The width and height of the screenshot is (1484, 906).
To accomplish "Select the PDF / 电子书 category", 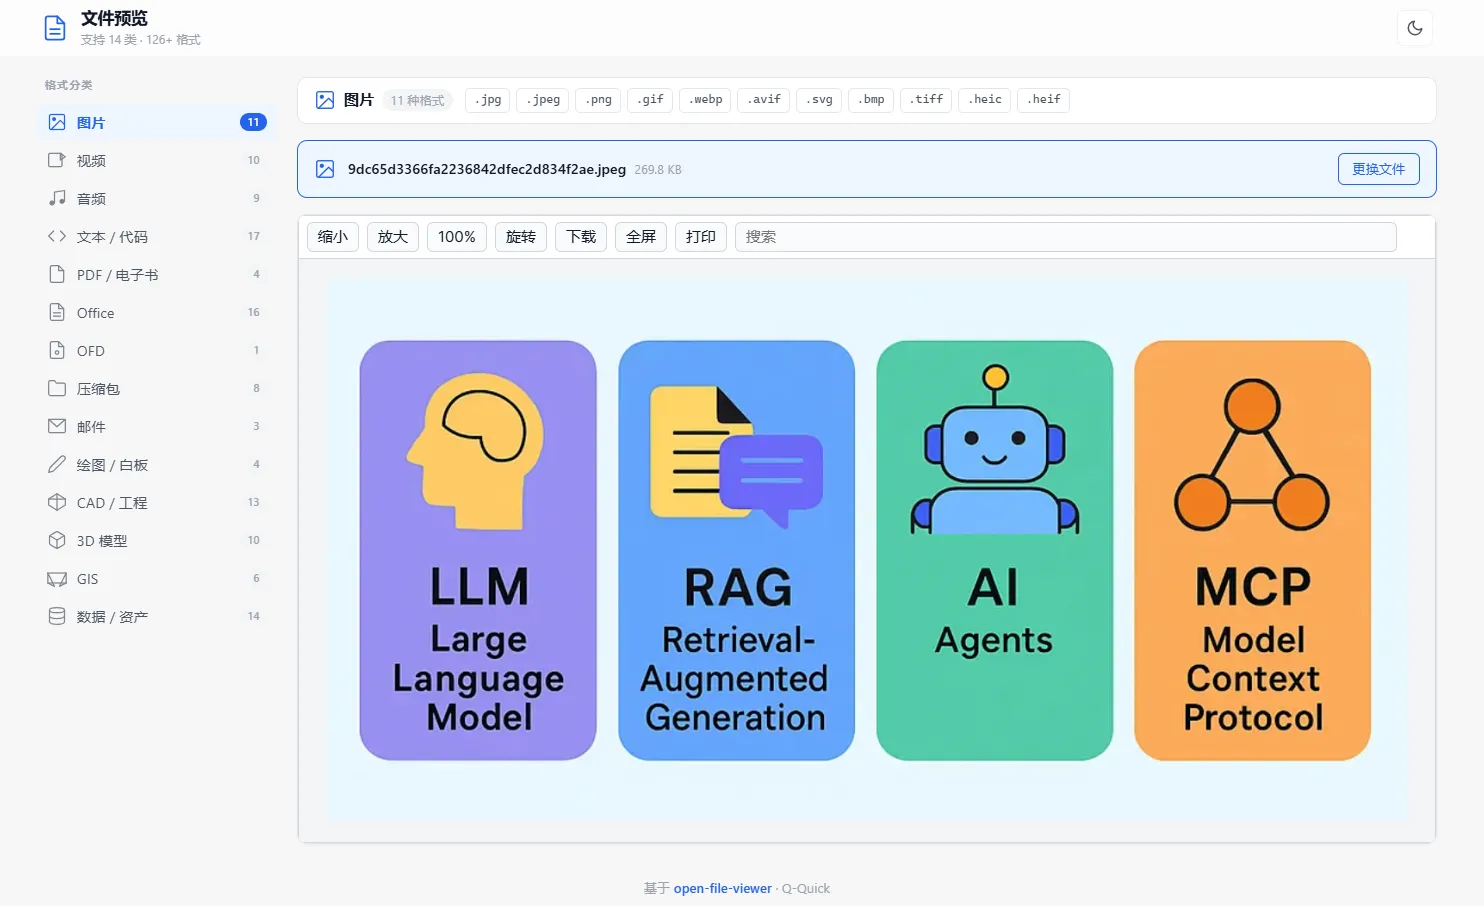I will pyautogui.click(x=156, y=274).
